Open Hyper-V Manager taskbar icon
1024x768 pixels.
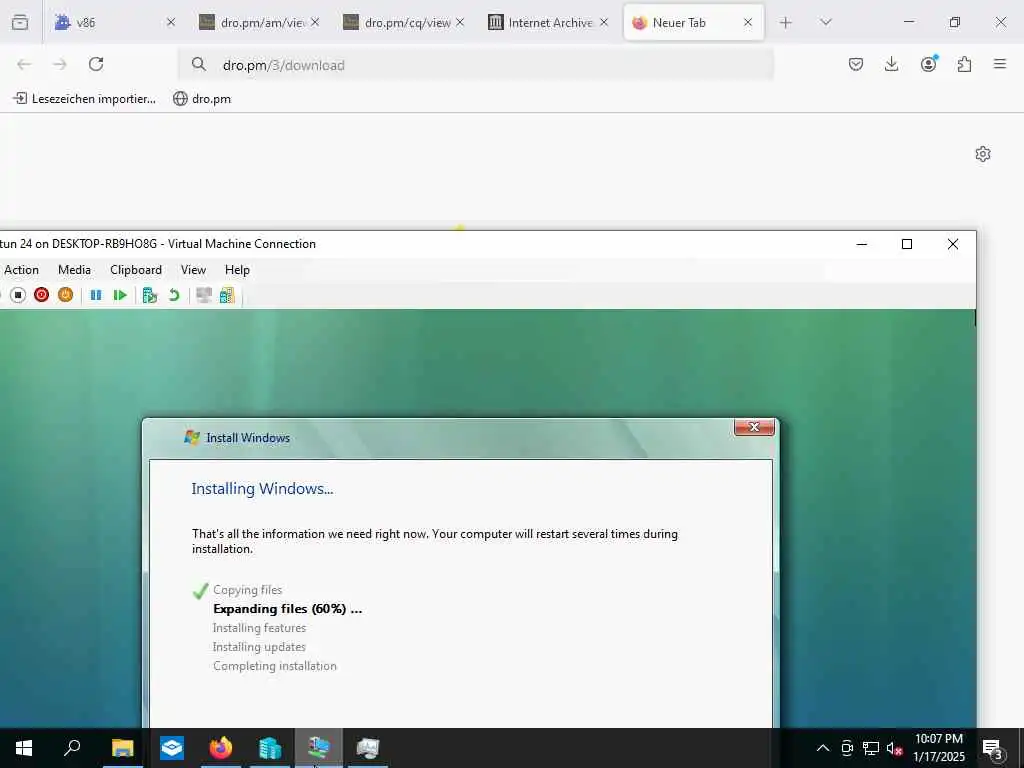coord(270,748)
